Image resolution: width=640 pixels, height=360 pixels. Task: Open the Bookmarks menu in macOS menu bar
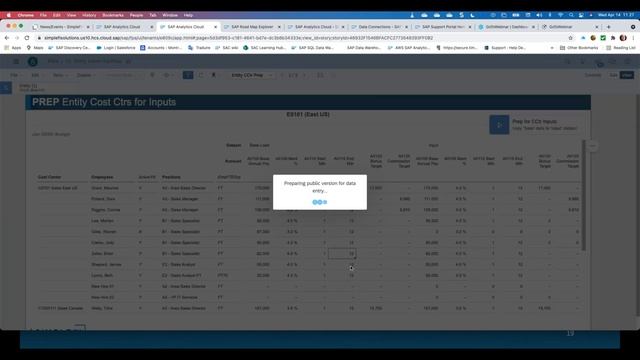point(113,15)
